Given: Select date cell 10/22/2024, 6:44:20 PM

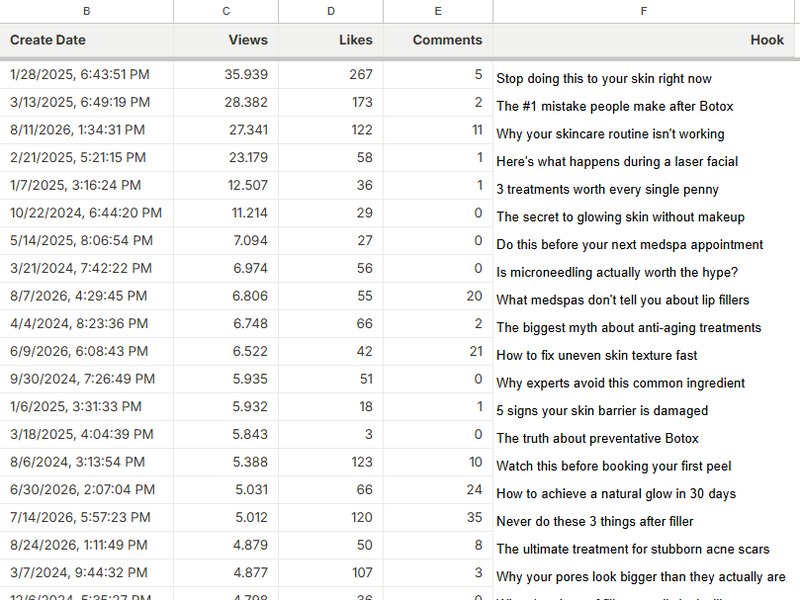Looking at the screenshot, I should [86, 213].
